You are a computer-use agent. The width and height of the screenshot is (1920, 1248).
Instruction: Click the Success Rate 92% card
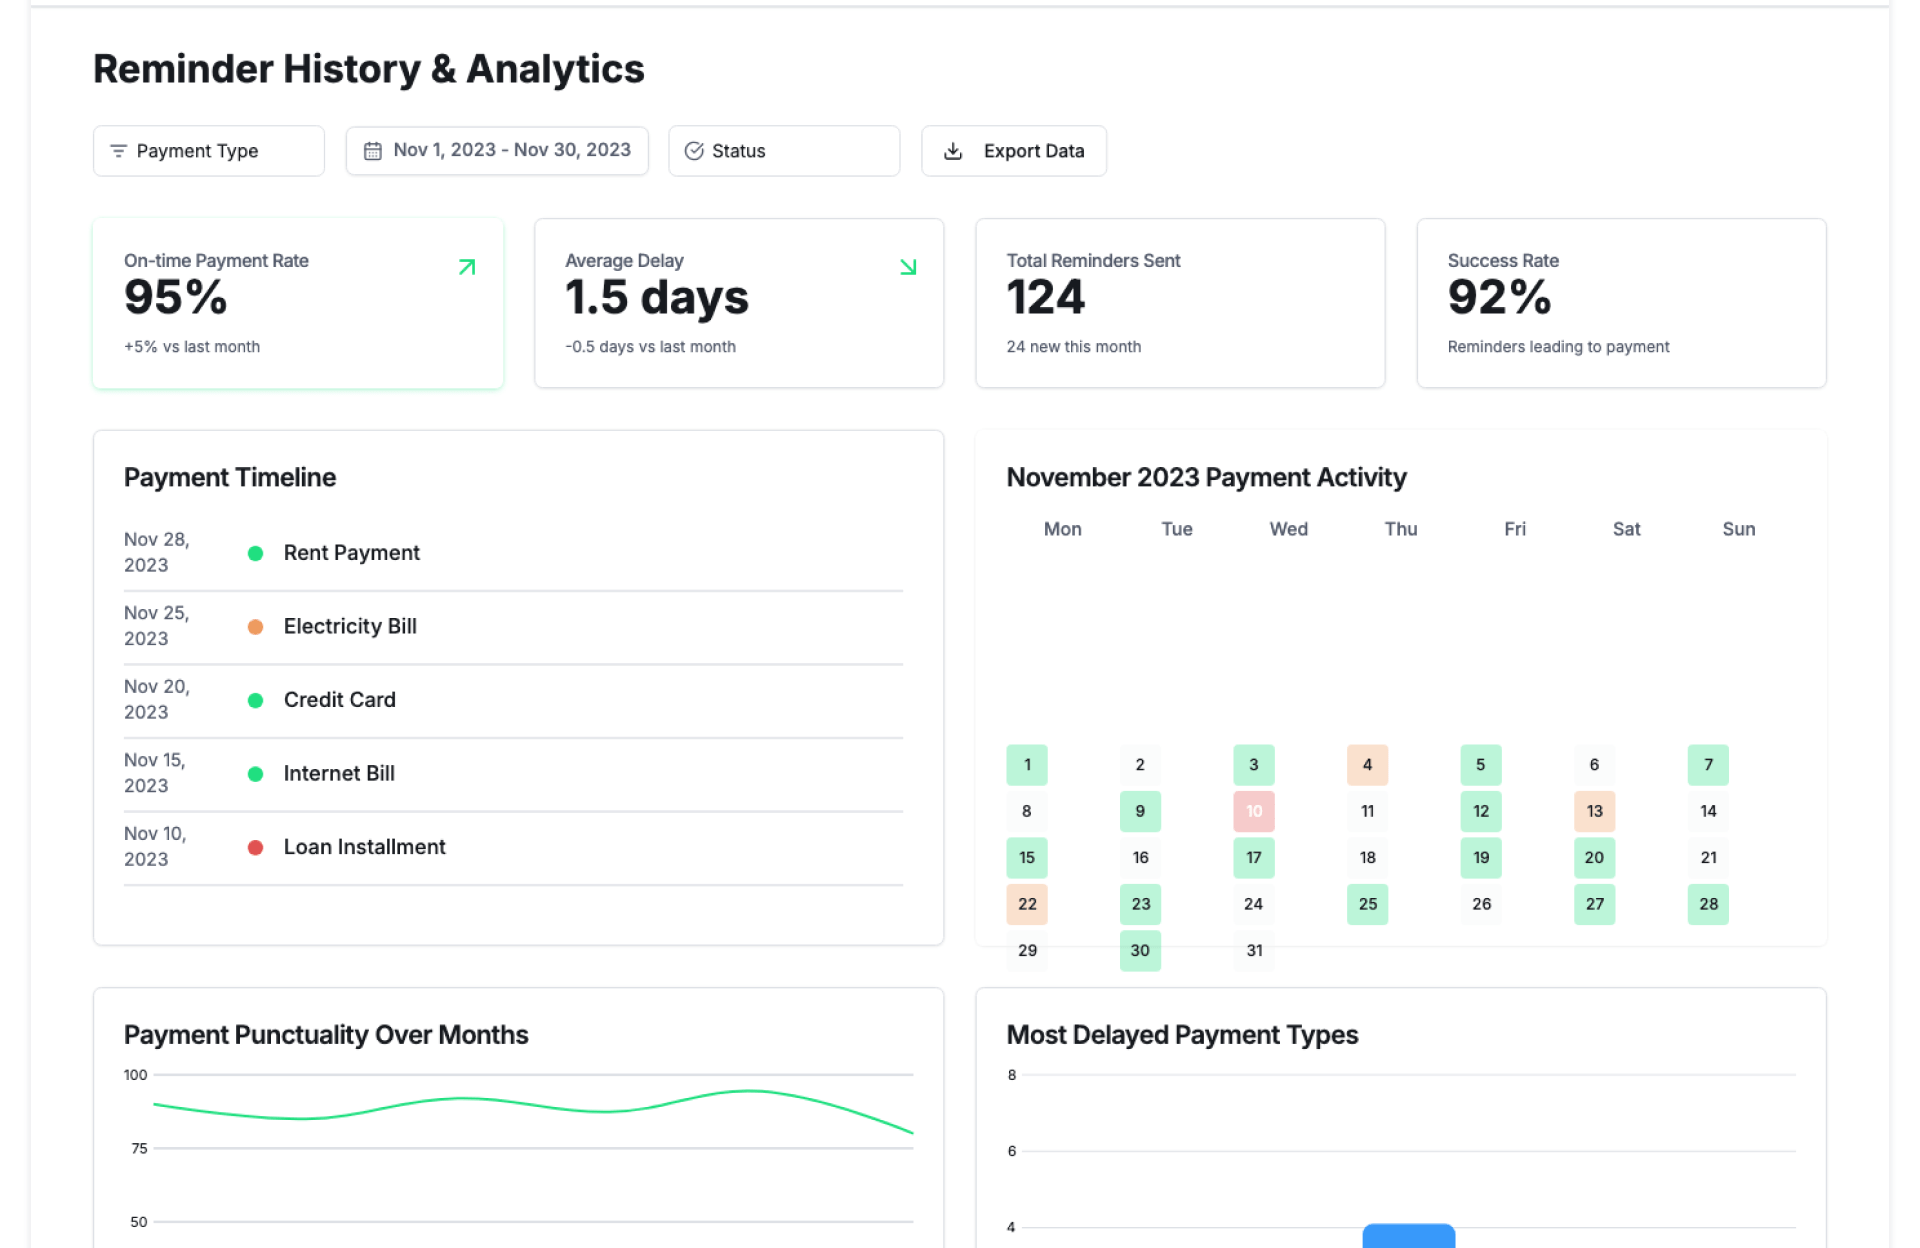(1620, 303)
